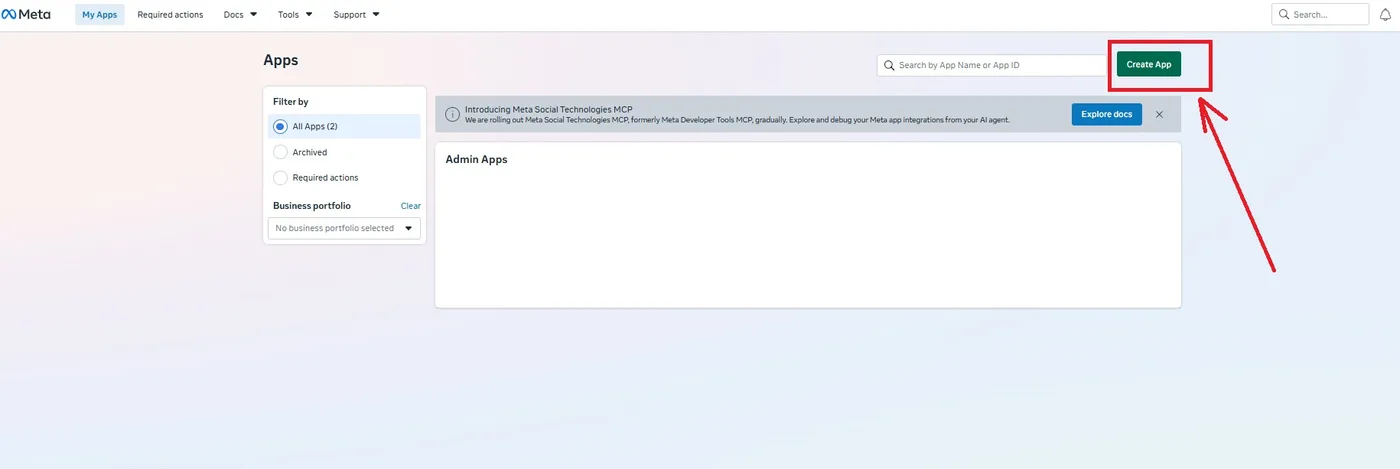Expand the Docs menu
Viewport: 1400px width, 469px height.
click(x=240, y=15)
